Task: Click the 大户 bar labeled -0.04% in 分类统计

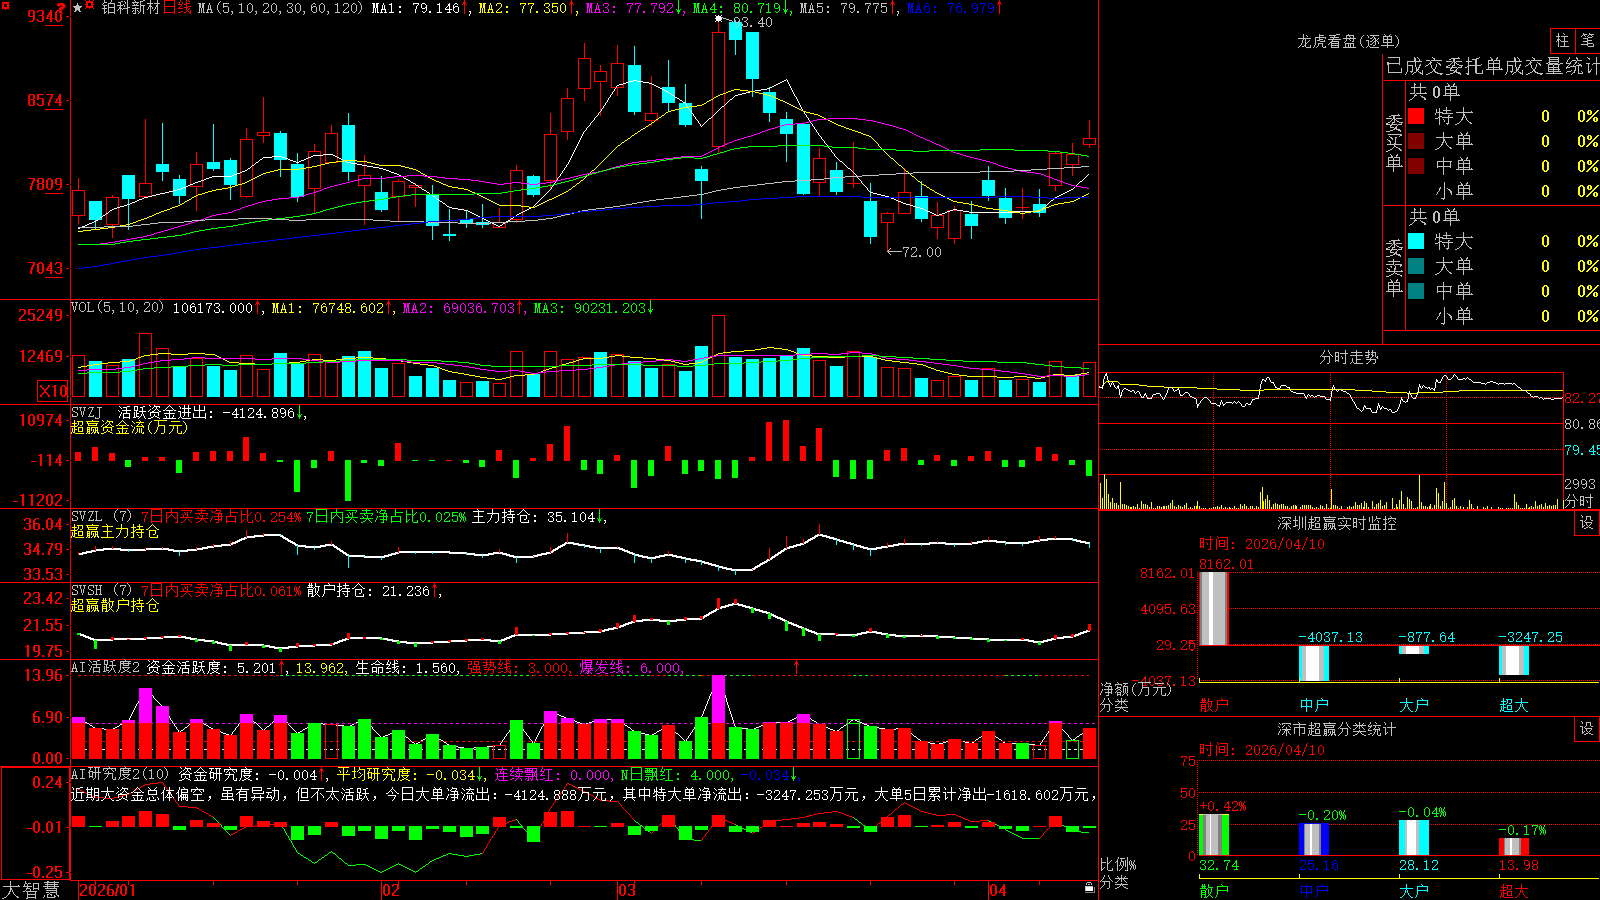Action: pyautogui.click(x=1414, y=838)
